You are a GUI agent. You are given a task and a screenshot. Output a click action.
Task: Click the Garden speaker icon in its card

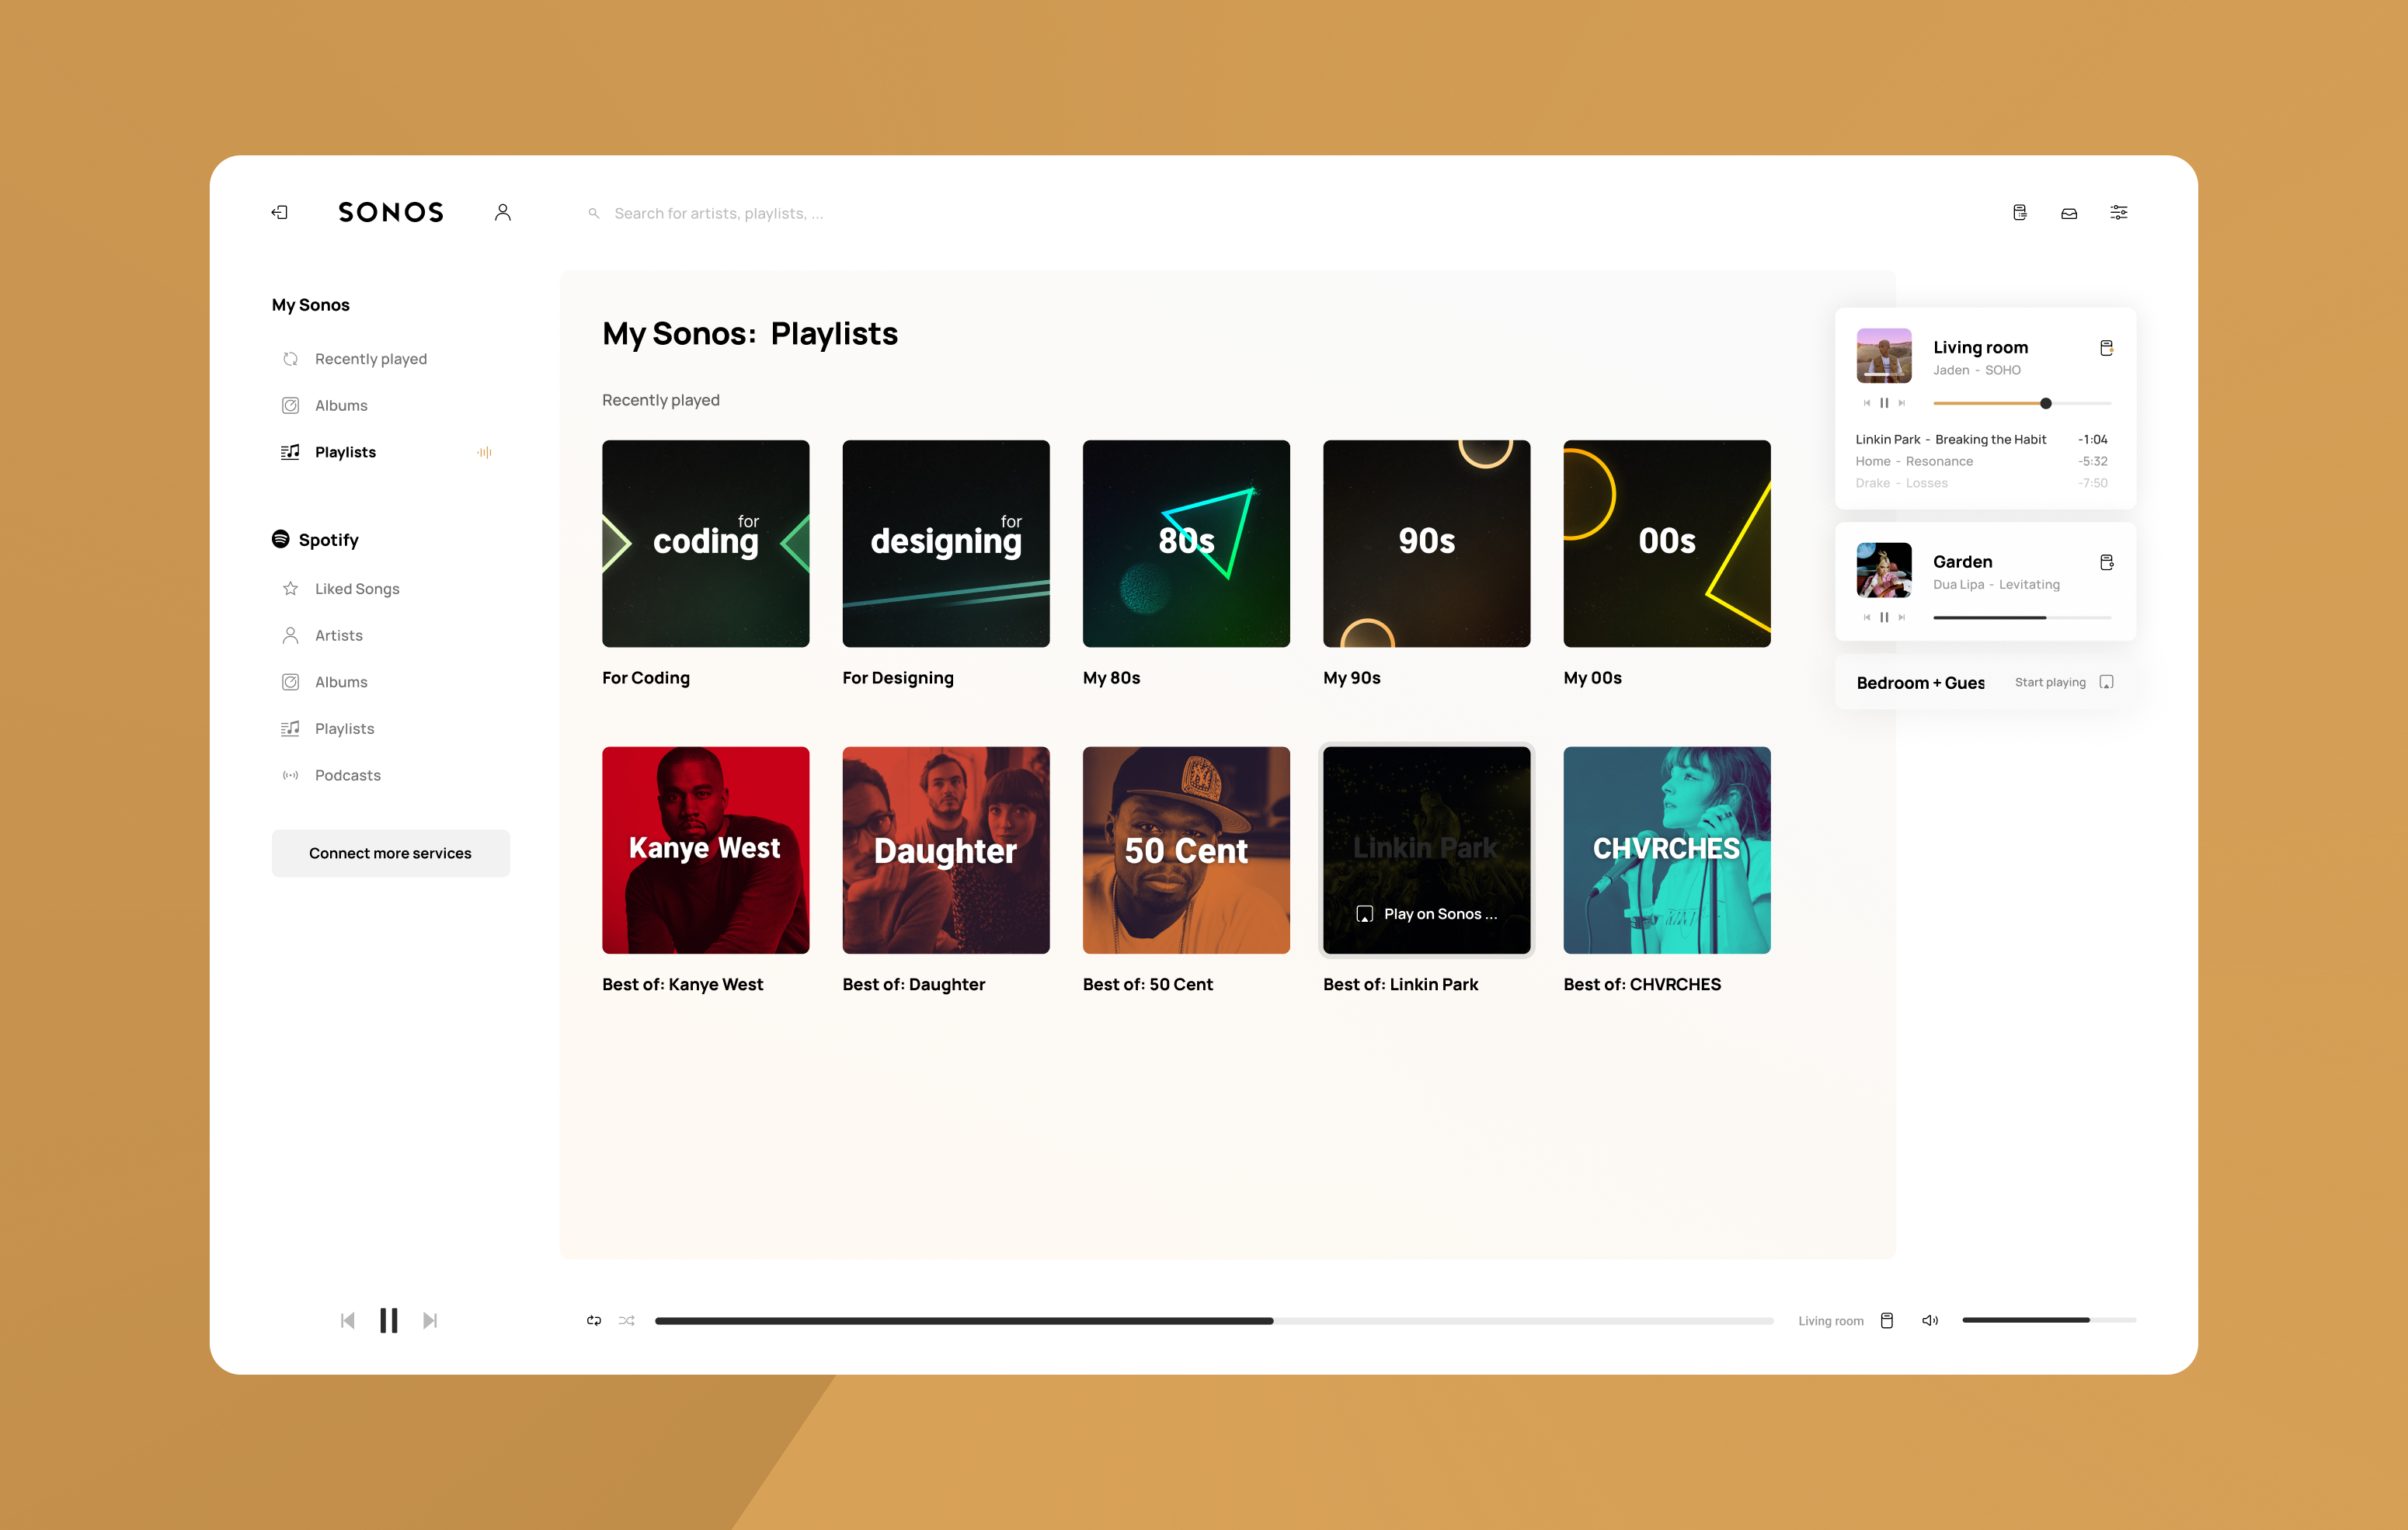(x=2106, y=562)
